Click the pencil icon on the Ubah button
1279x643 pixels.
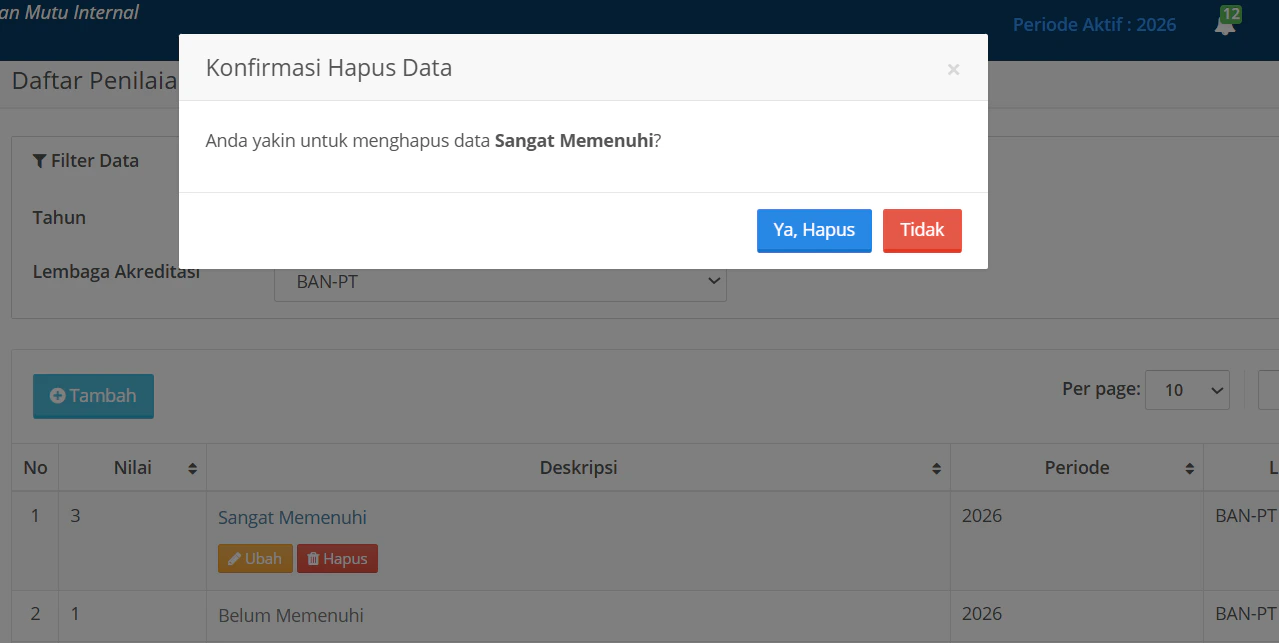click(x=234, y=558)
